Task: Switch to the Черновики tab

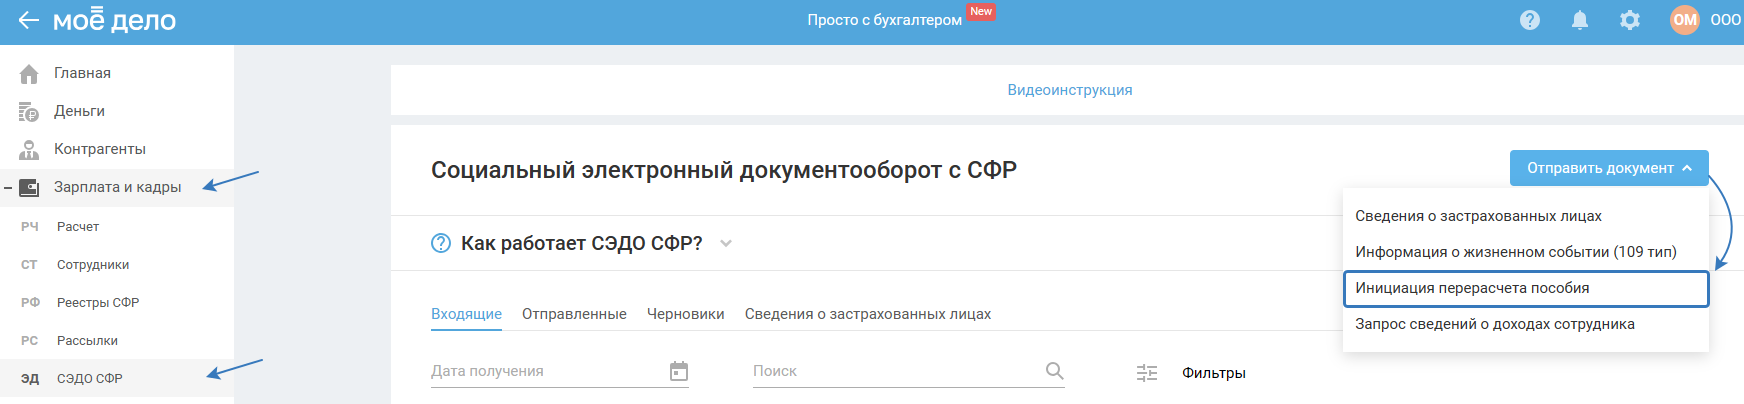Action: pyautogui.click(x=686, y=314)
